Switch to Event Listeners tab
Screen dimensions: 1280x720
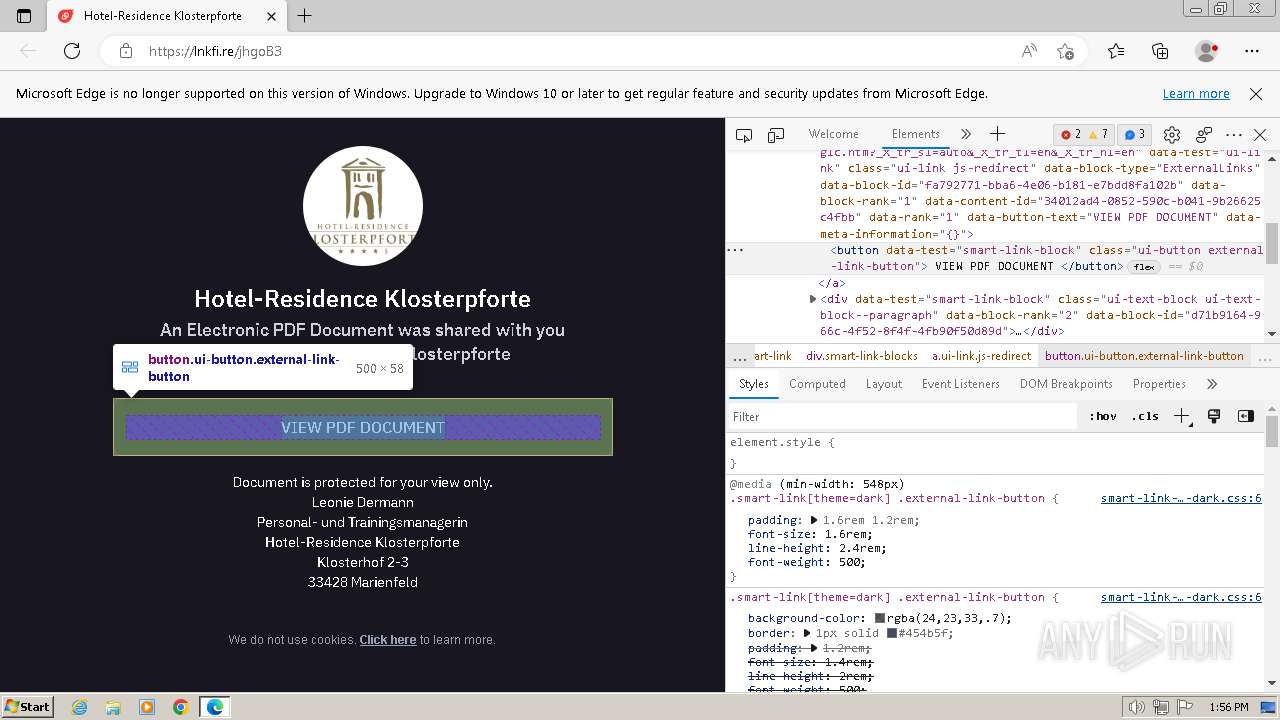(x=961, y=384)
